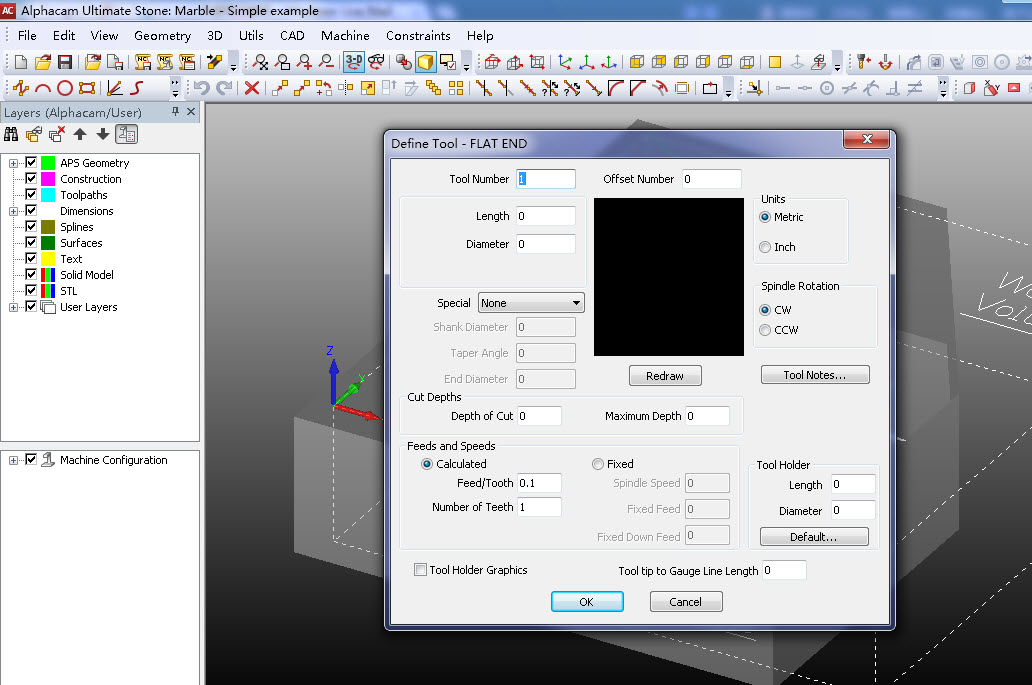Click the Zoom Window magnifier icon
The height and width of the screenshot is (685, 1032).
point(283,63)
